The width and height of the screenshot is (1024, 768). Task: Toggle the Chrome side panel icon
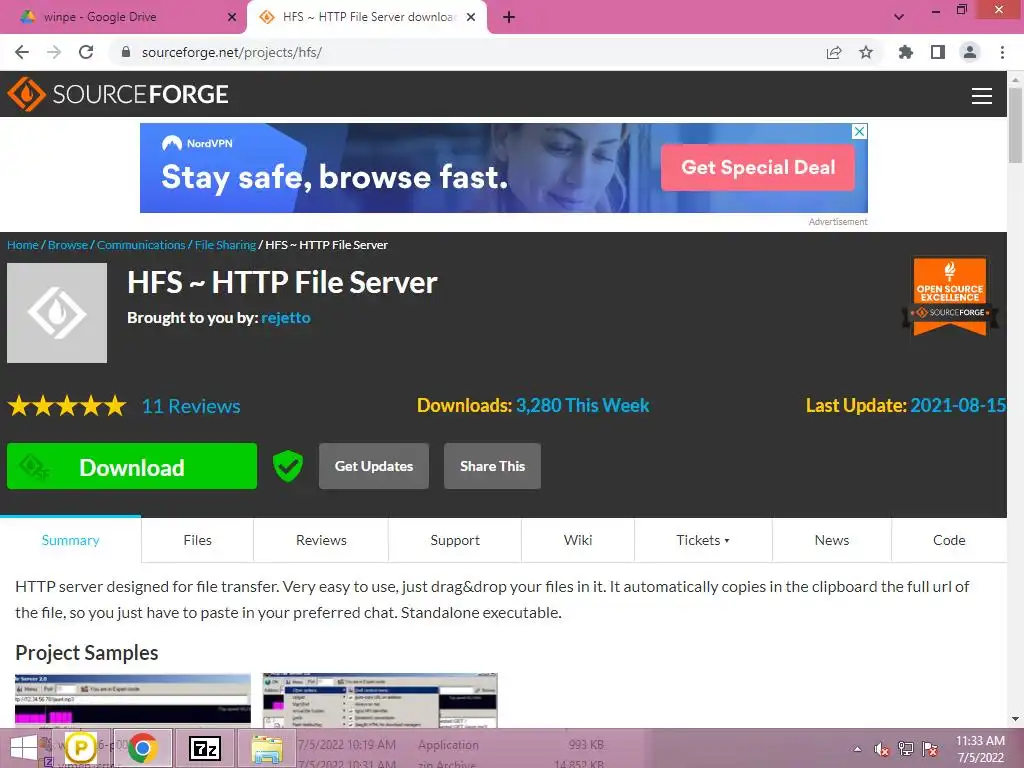tap(938, 52)
